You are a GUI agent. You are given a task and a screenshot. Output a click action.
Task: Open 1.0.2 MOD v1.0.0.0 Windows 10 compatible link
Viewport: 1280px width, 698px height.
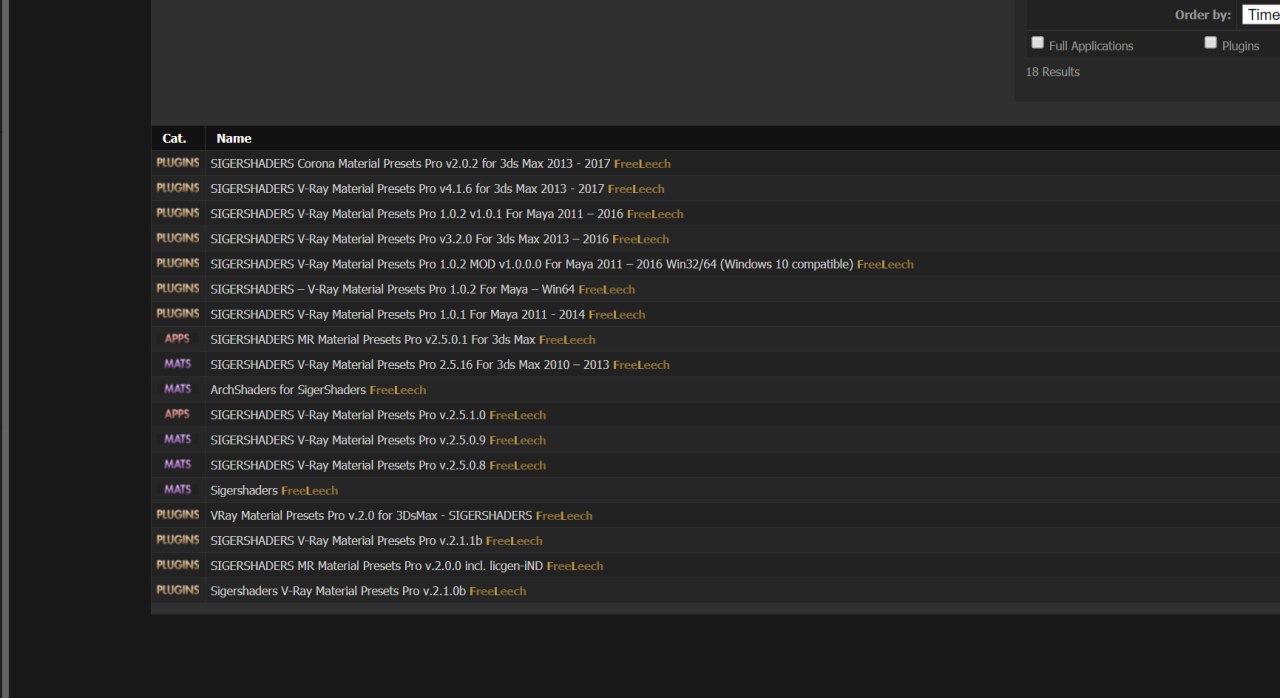coord(532,264)
